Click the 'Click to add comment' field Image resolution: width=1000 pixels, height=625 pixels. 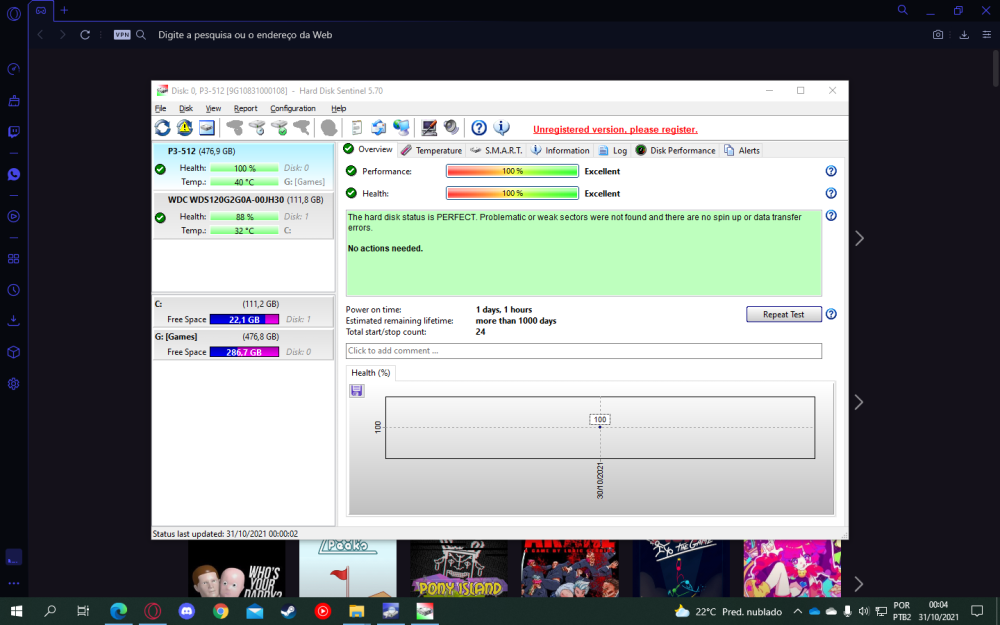click(583, 351)
